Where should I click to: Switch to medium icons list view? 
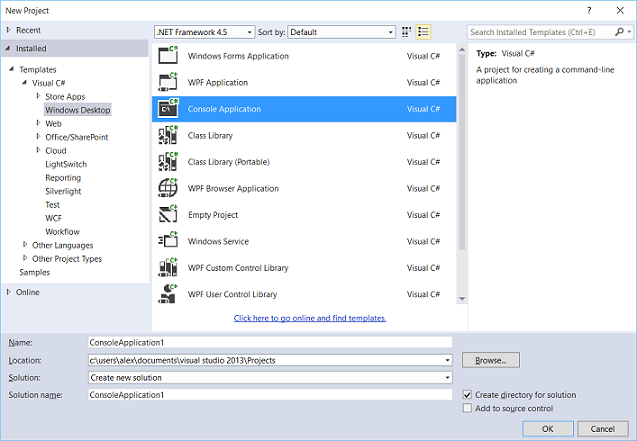[x=423, y=32]
